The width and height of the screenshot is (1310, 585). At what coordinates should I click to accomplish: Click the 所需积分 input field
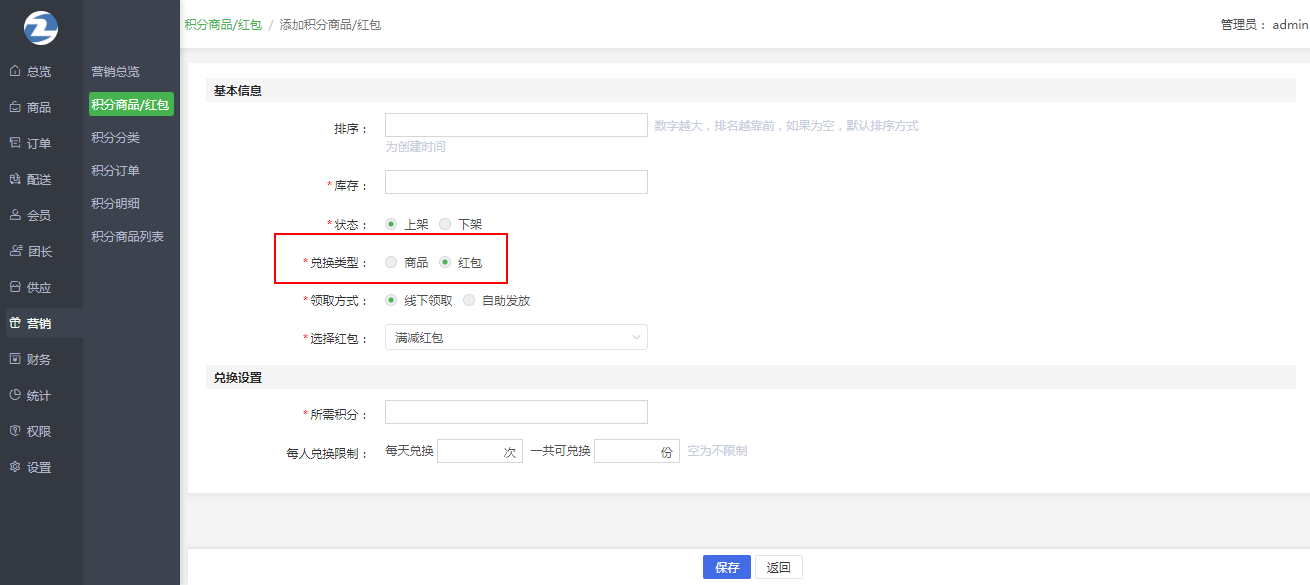pyautogui.click(x=516, y=412)
